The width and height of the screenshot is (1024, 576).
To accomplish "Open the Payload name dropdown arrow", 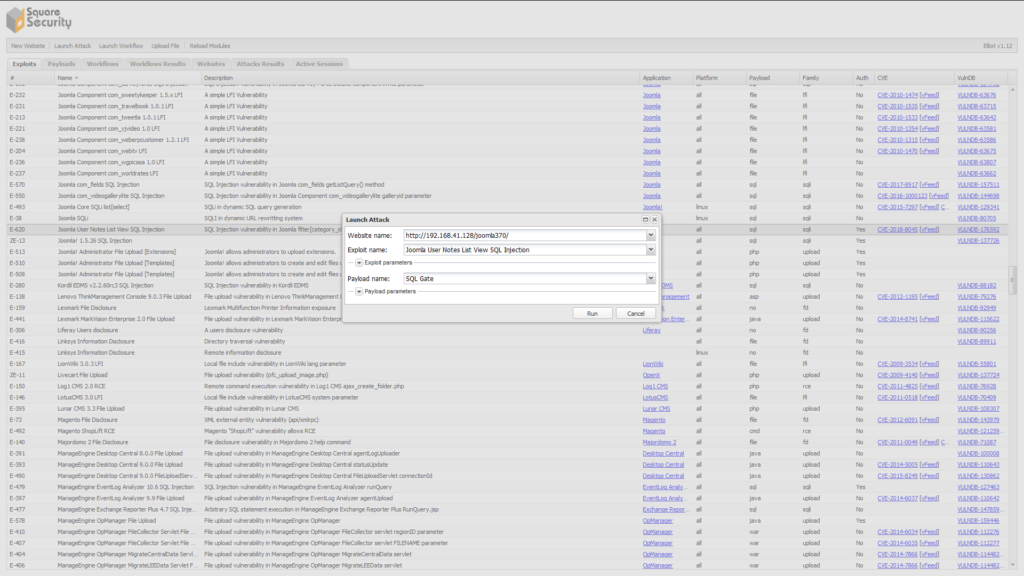I will coord(650,278).
